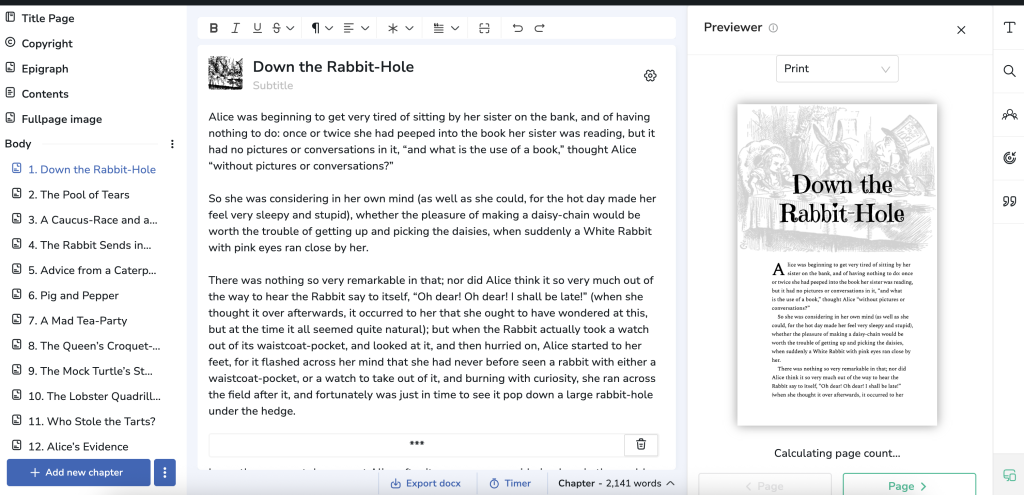Insert a full-screen split element
This screenshot has width=1024, height=495.
pos(484,28)
